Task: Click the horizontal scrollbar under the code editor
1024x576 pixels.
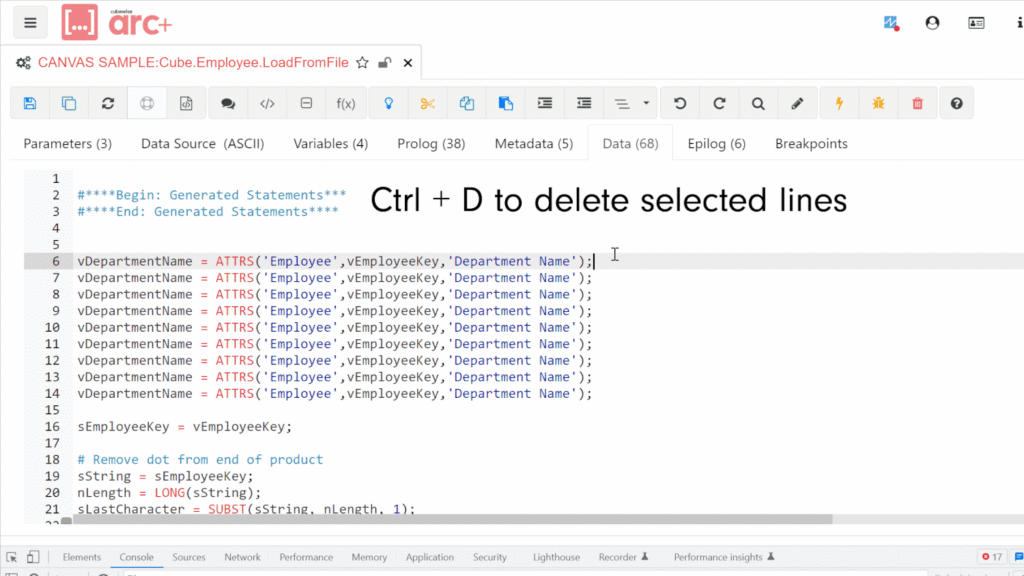Action: coord(450,519)
